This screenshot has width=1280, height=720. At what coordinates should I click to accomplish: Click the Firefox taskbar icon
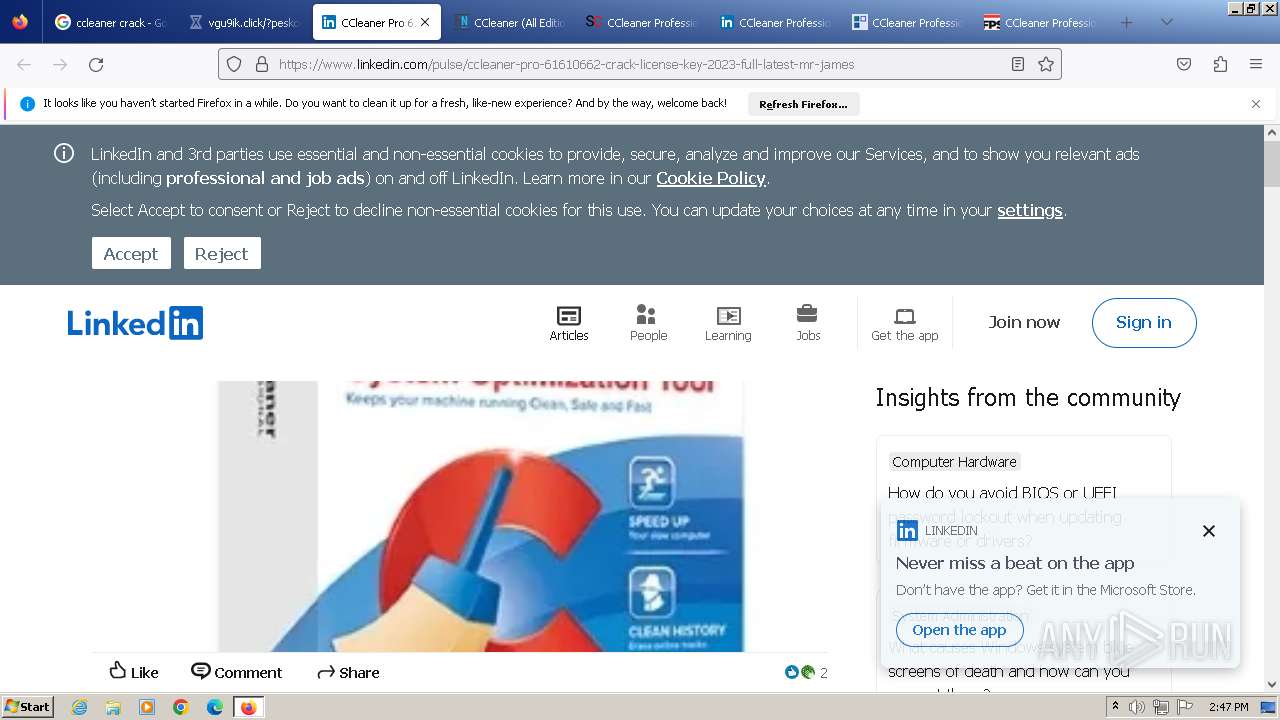coord(249,707)
